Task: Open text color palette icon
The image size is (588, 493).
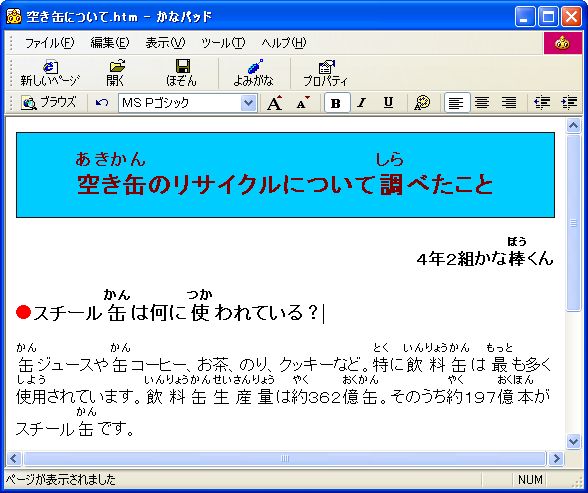Action: pyautogui.click(x=422, y=103)
